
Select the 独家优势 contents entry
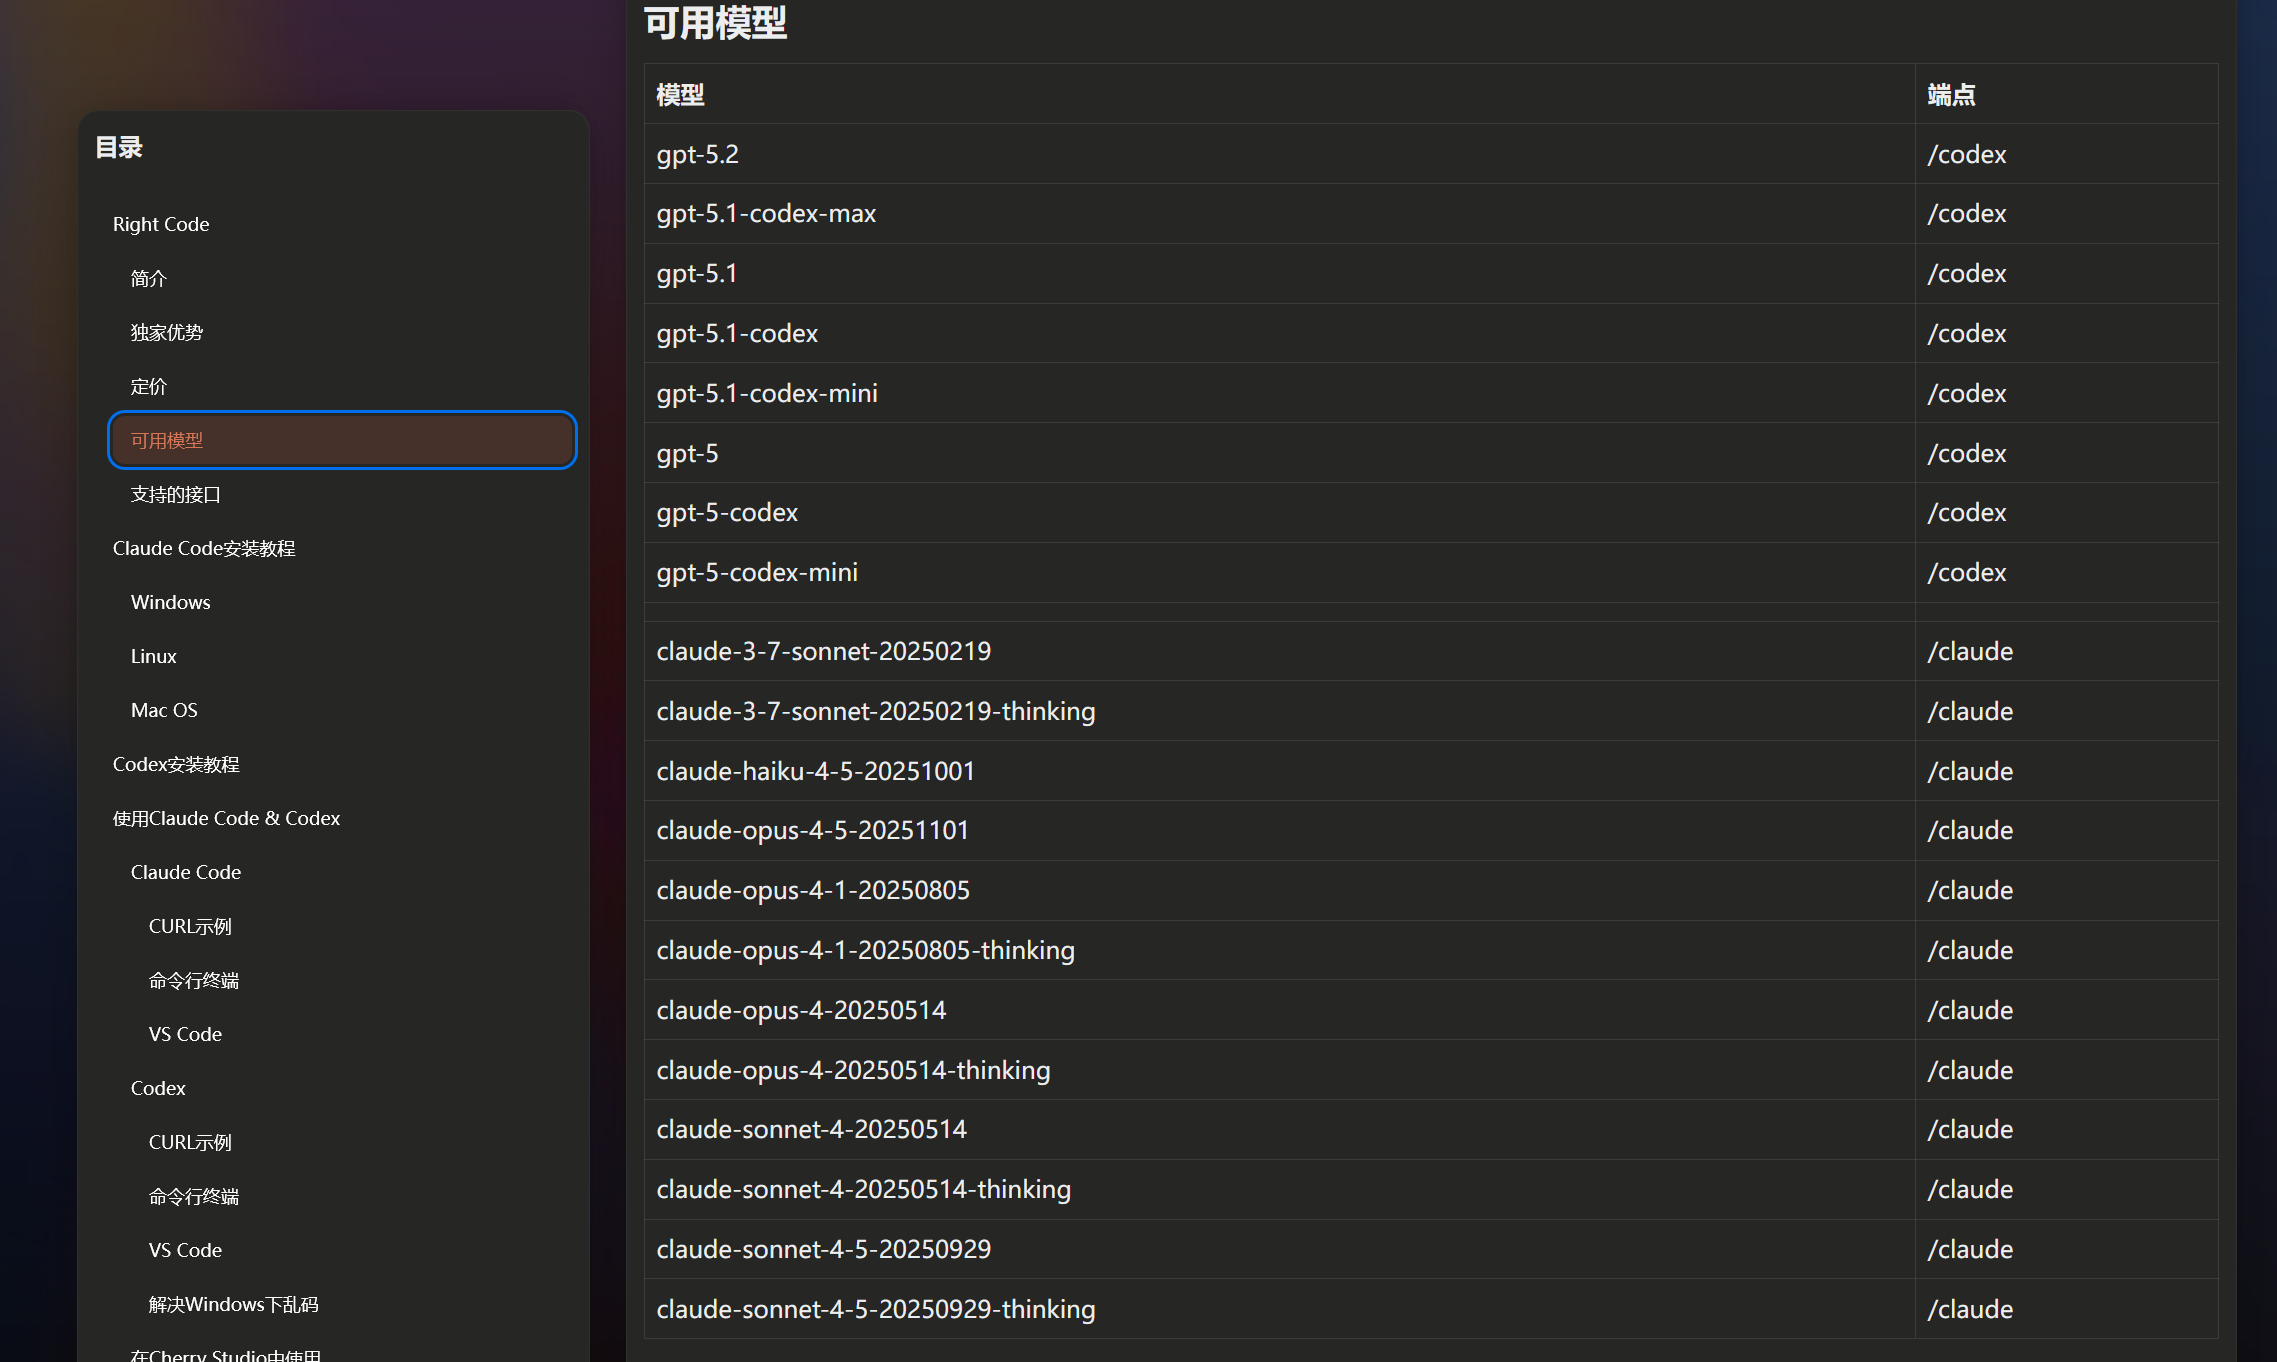click(x=166, y=332)
